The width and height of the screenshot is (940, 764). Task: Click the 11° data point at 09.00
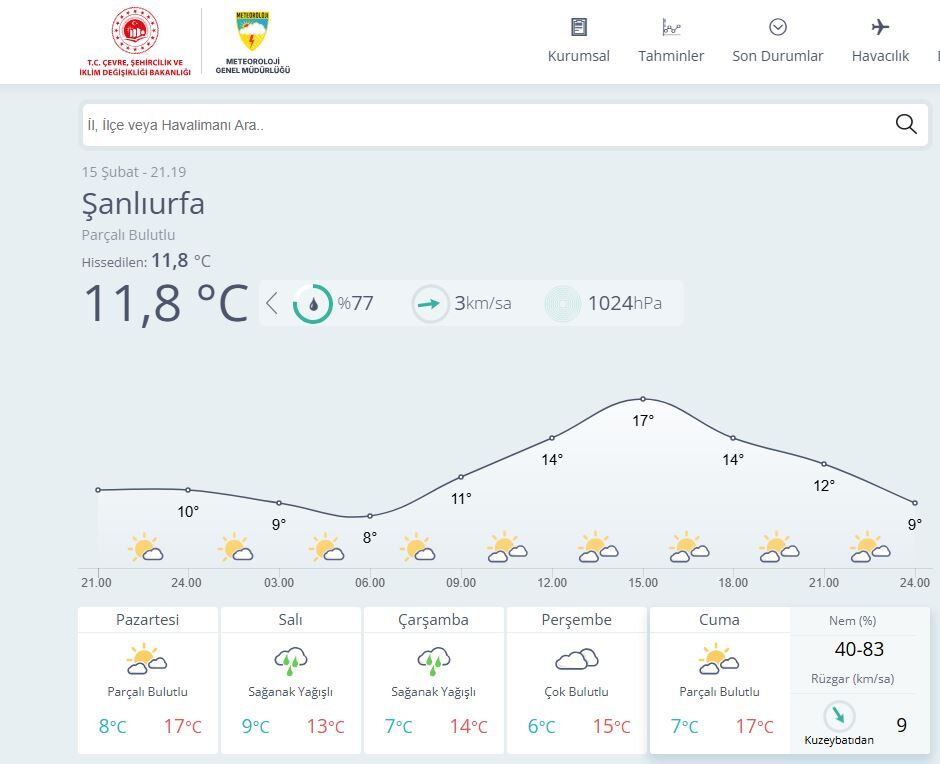click(x=461, y=477)
